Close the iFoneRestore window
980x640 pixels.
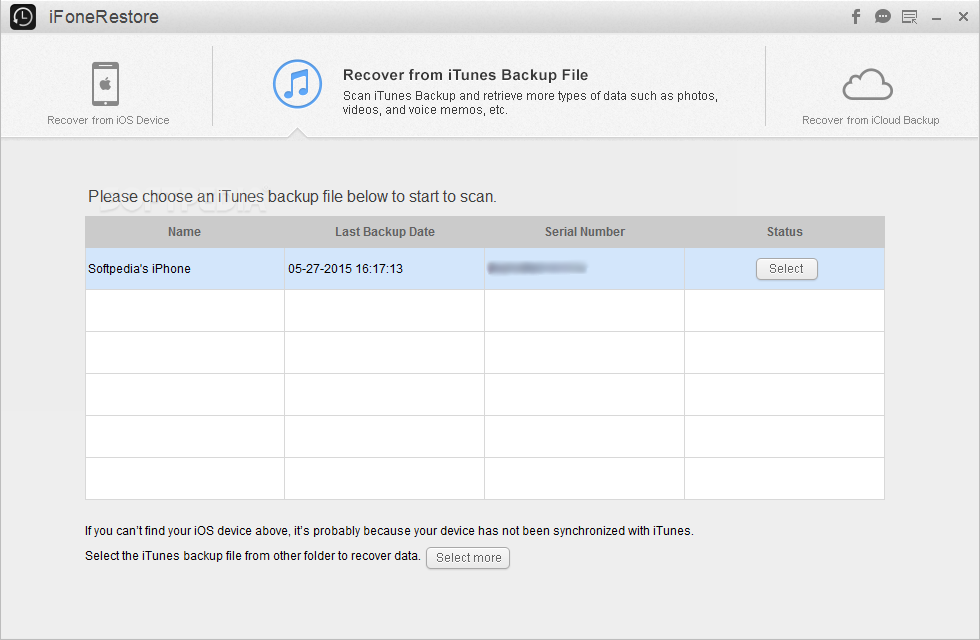pyautogui.click(x=962, y=17)
